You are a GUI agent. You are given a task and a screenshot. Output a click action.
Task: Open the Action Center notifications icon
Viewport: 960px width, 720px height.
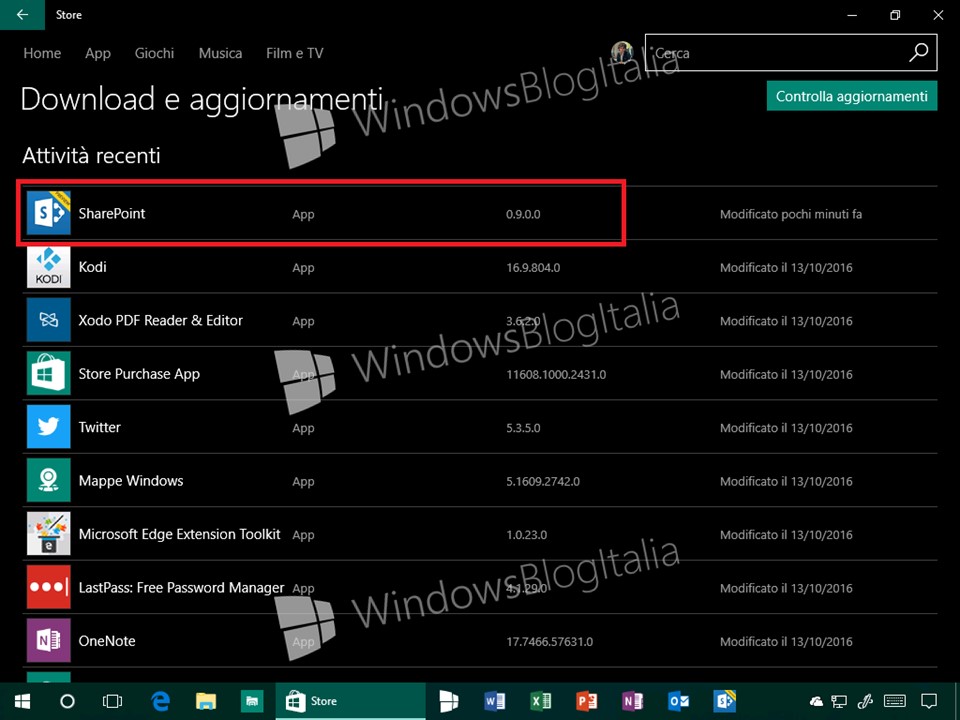(x=929, y=702)
